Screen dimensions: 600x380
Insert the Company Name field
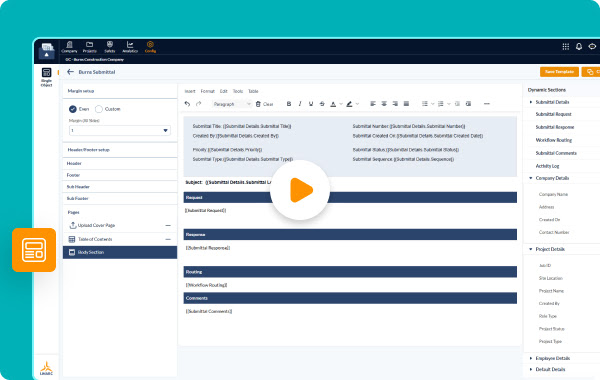pos(553,194)
